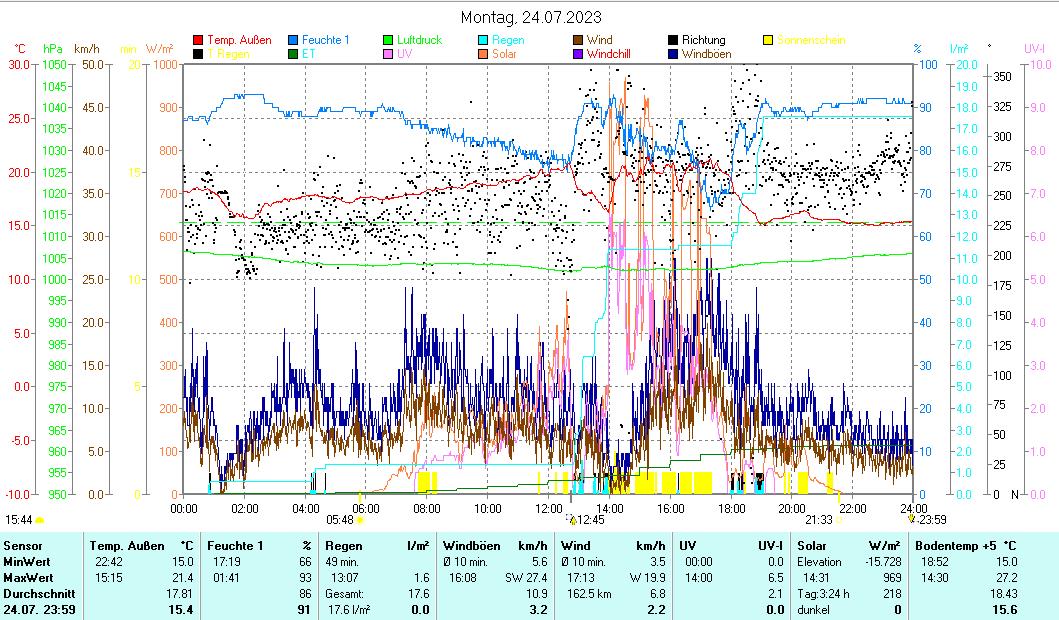Click the yellow sunrise marker beside 05:48
The width and height of the screenshot is (1059, 620).
click(360, 520)
